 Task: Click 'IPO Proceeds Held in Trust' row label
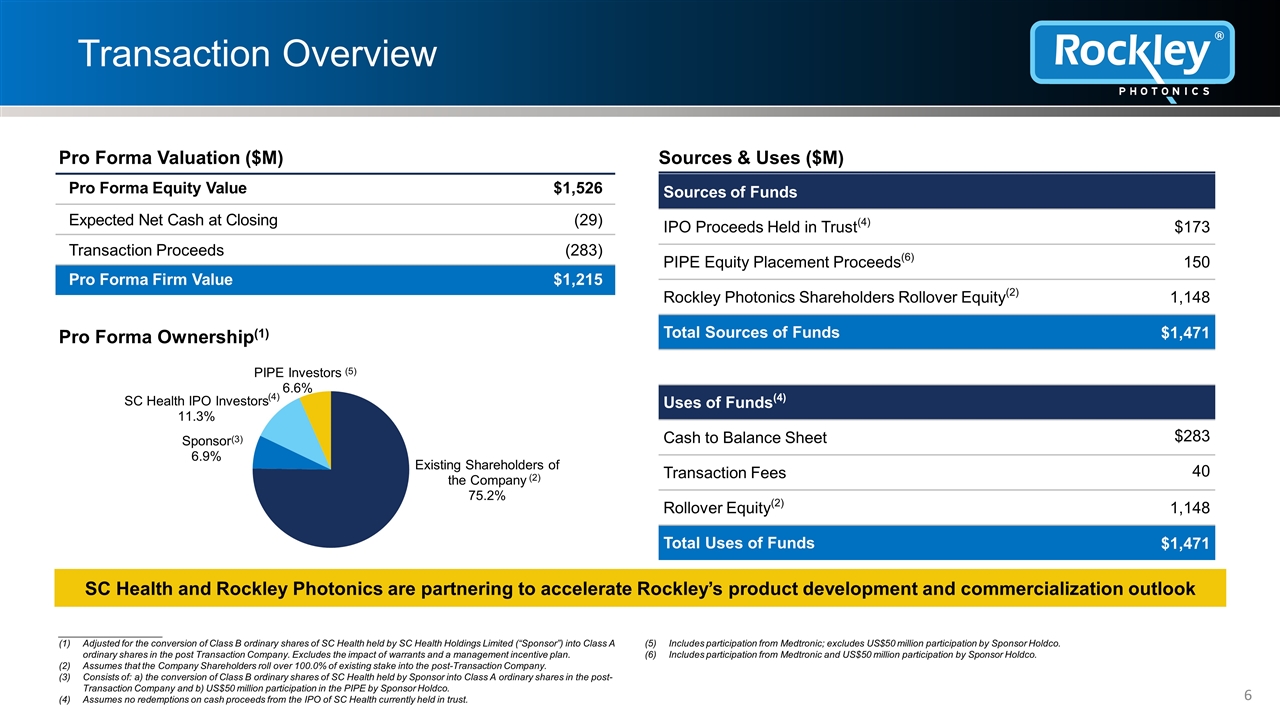(767, 227)
